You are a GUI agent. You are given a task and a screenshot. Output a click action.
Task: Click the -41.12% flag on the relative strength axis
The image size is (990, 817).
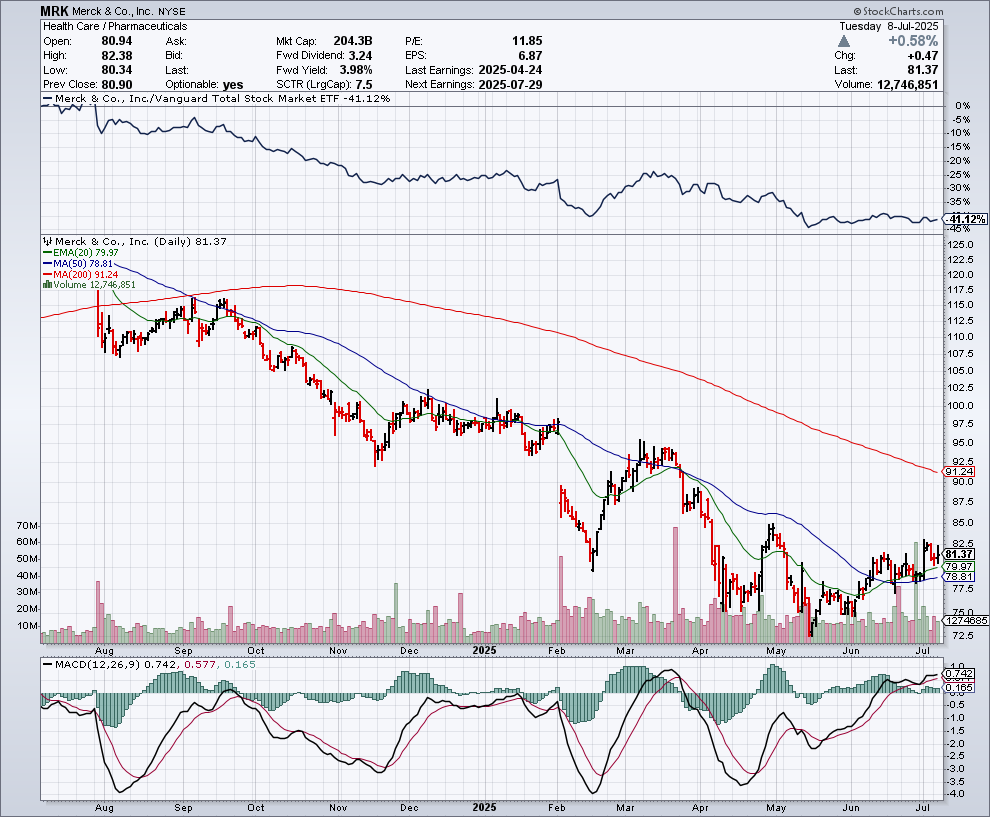coord(965,219)
